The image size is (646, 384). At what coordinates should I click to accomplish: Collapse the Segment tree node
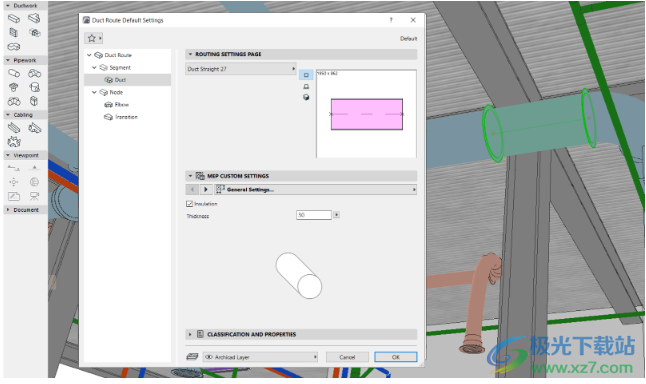point(94,67)
